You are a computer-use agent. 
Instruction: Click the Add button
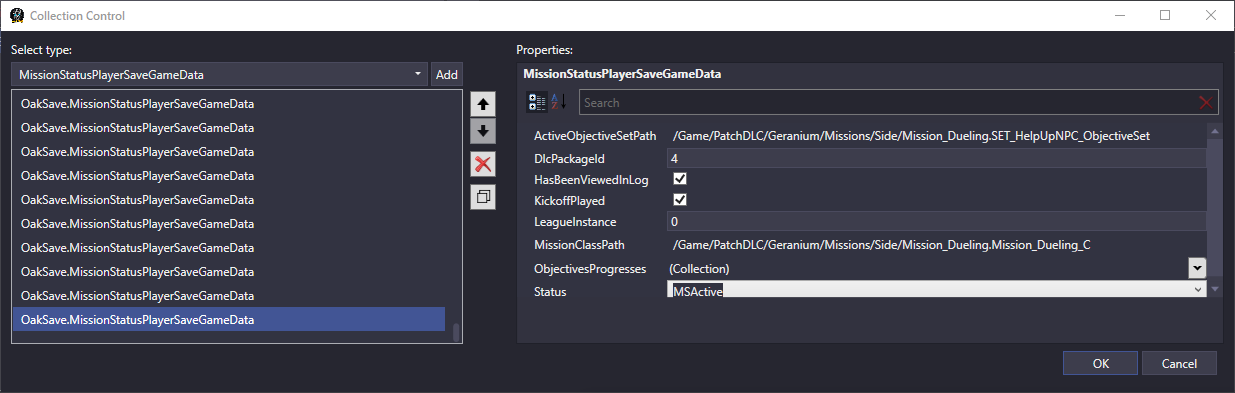[446, 74]
